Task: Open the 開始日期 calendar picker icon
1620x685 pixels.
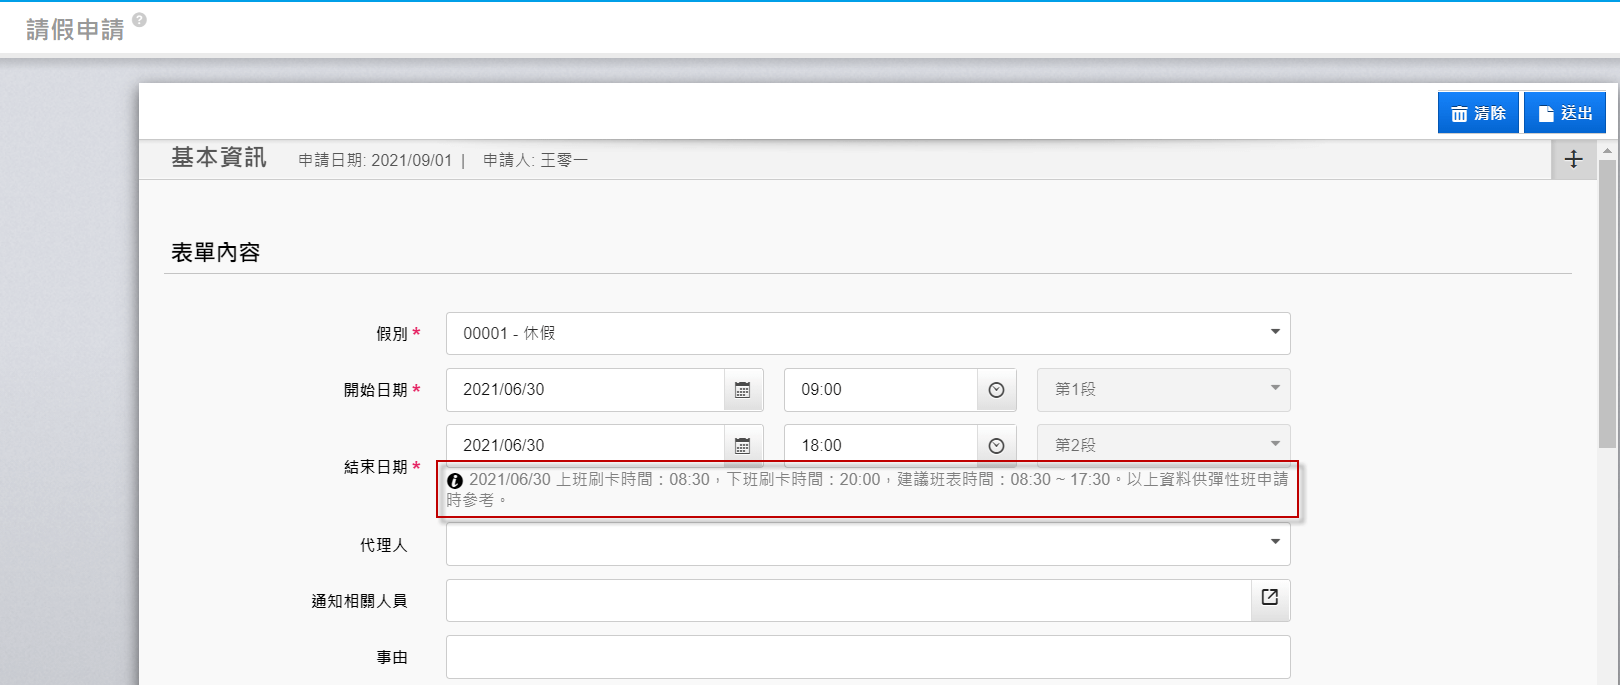Action: [742, 390]
